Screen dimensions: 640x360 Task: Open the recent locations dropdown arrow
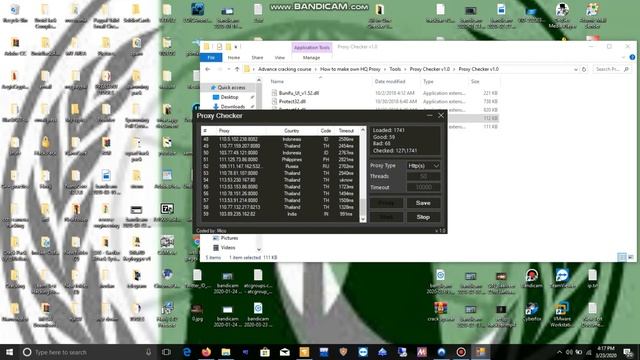point(228,69)
